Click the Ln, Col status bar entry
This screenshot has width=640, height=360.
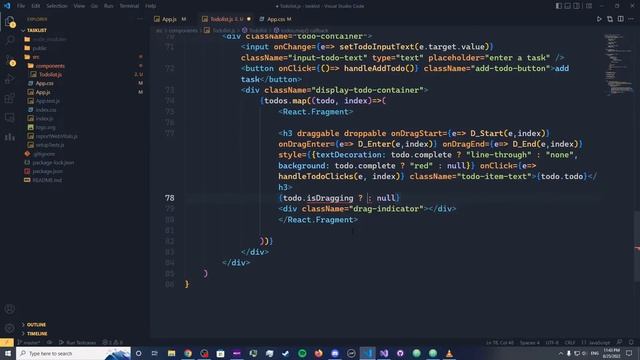click(500, 343)
